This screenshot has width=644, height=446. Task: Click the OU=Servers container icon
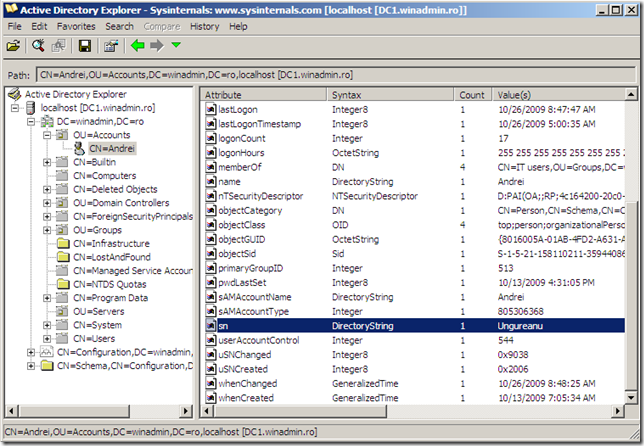point(62,311)
